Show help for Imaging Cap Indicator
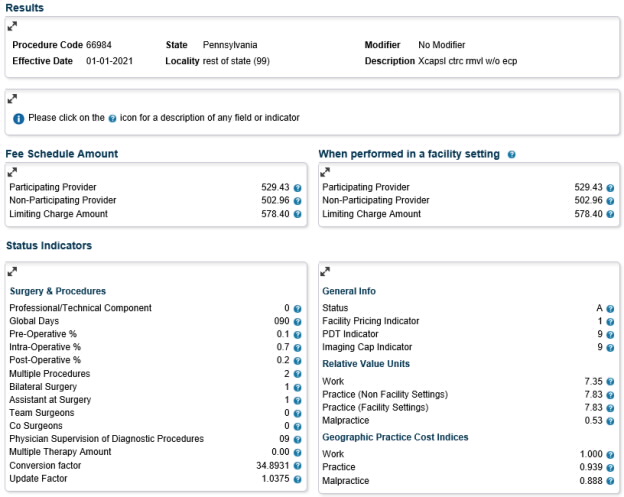 pyautogui.click(x=611, y=347)
